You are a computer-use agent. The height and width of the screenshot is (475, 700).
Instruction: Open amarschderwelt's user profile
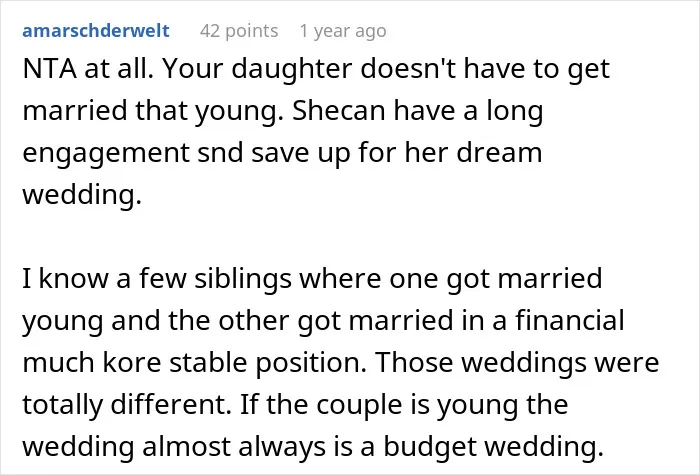pos(96,31)
